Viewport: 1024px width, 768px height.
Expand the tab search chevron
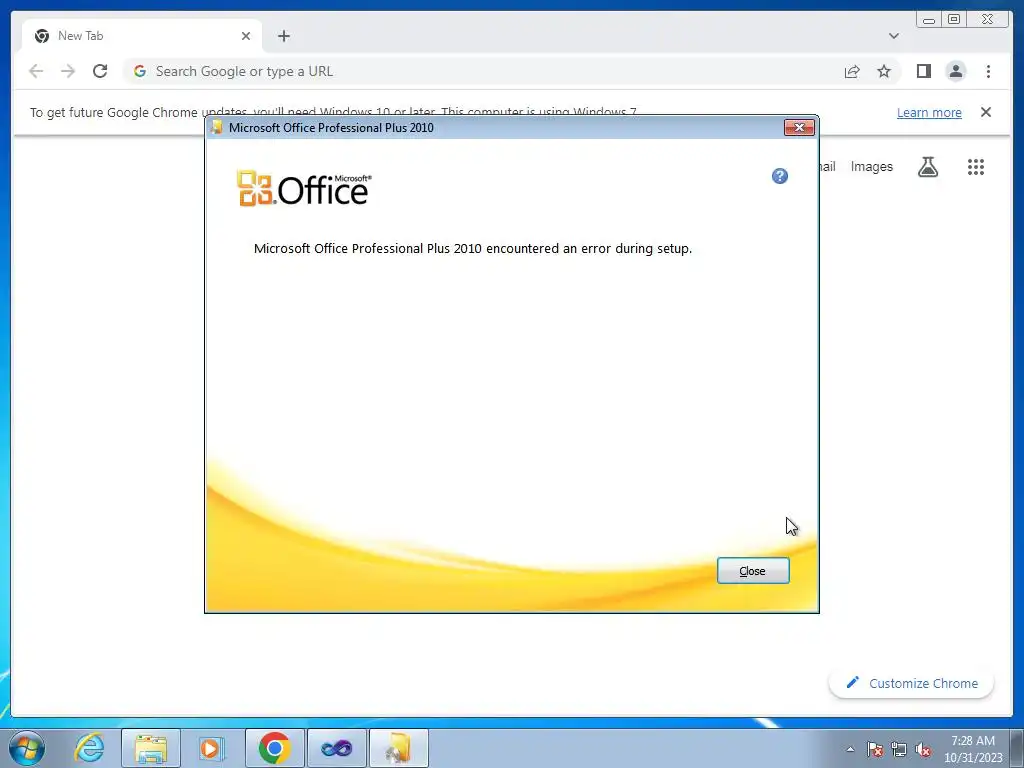893,36
